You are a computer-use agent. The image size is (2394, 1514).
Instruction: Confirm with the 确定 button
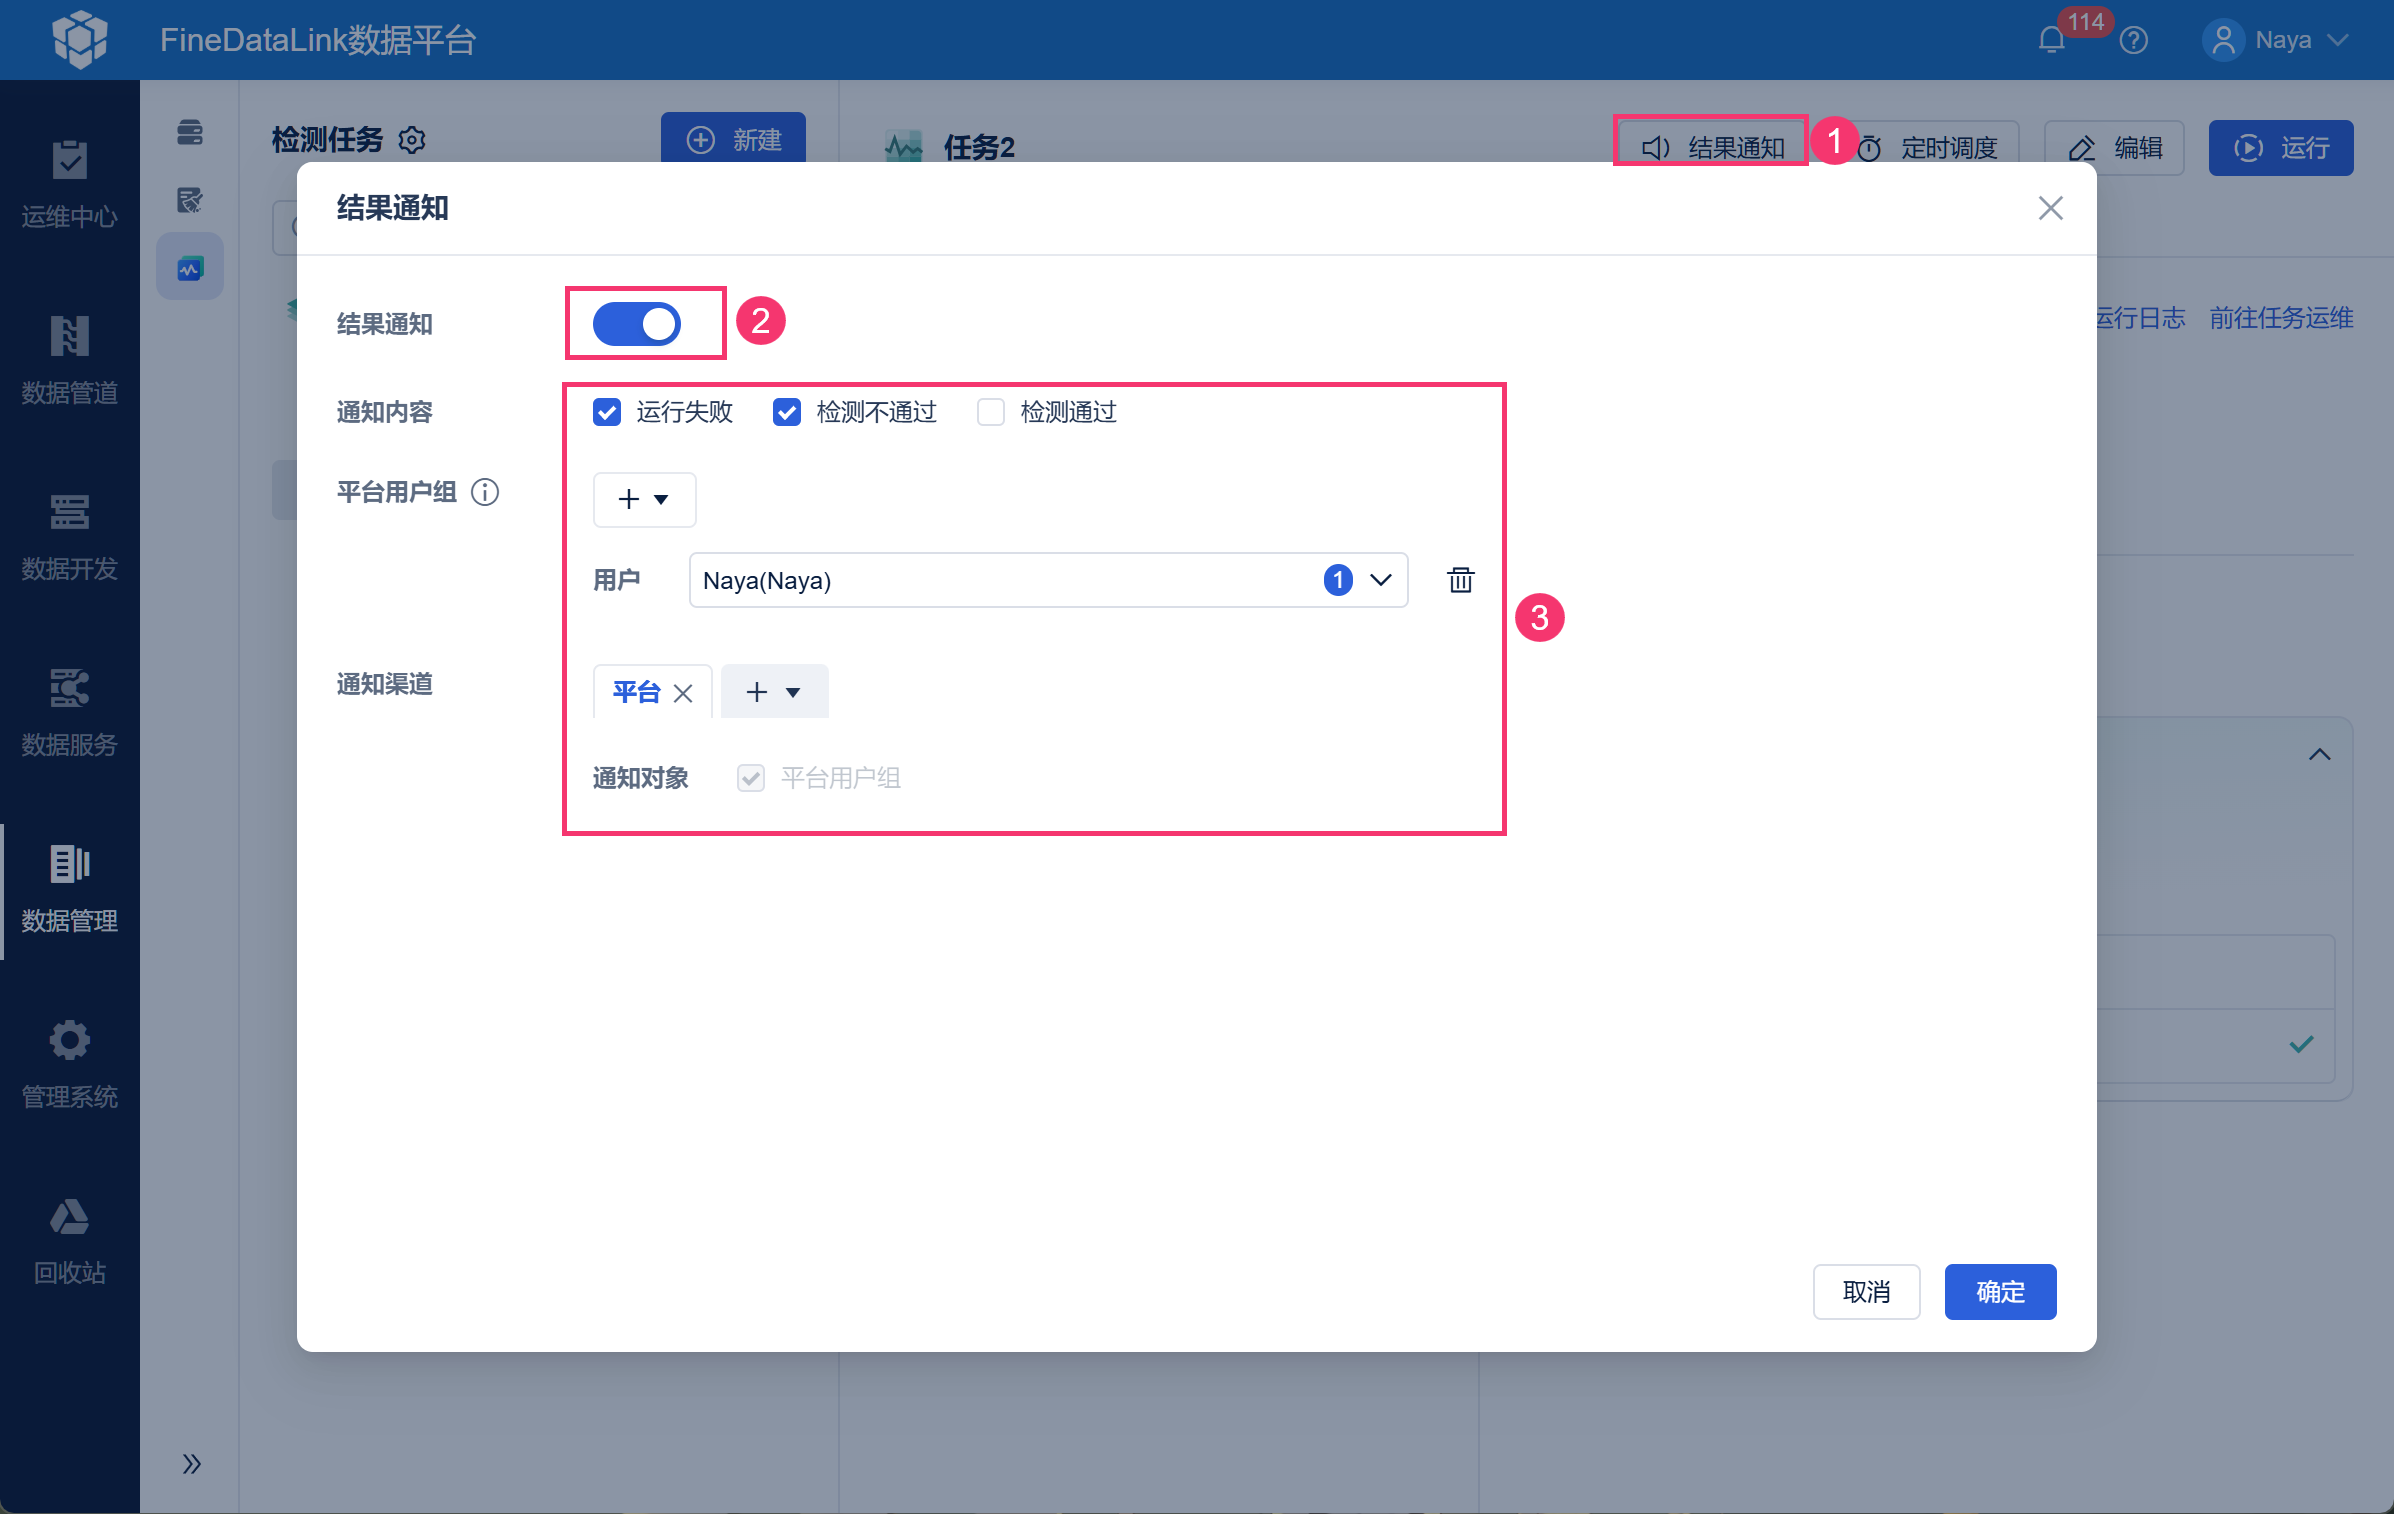2000,1292
